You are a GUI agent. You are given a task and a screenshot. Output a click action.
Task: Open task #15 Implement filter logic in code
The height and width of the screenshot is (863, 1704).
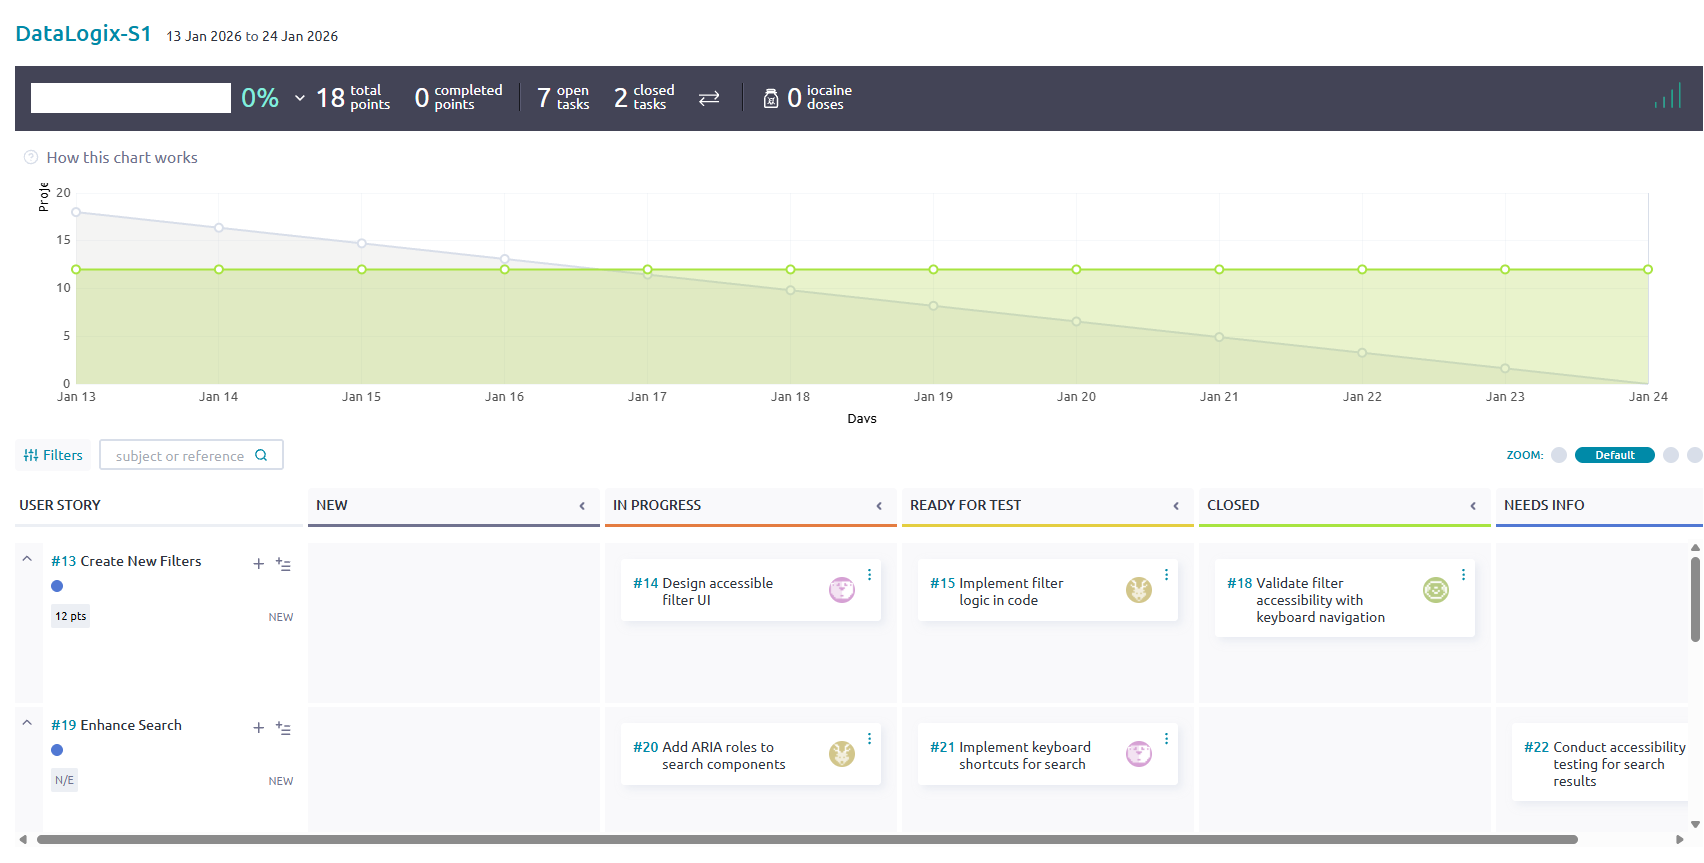[1010, 591]
